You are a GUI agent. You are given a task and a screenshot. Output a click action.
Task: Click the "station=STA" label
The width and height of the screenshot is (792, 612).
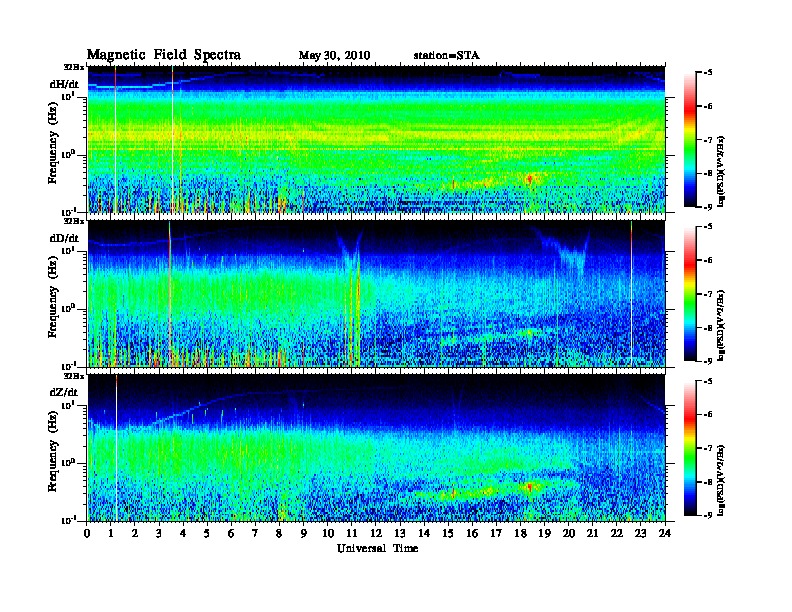446,56
